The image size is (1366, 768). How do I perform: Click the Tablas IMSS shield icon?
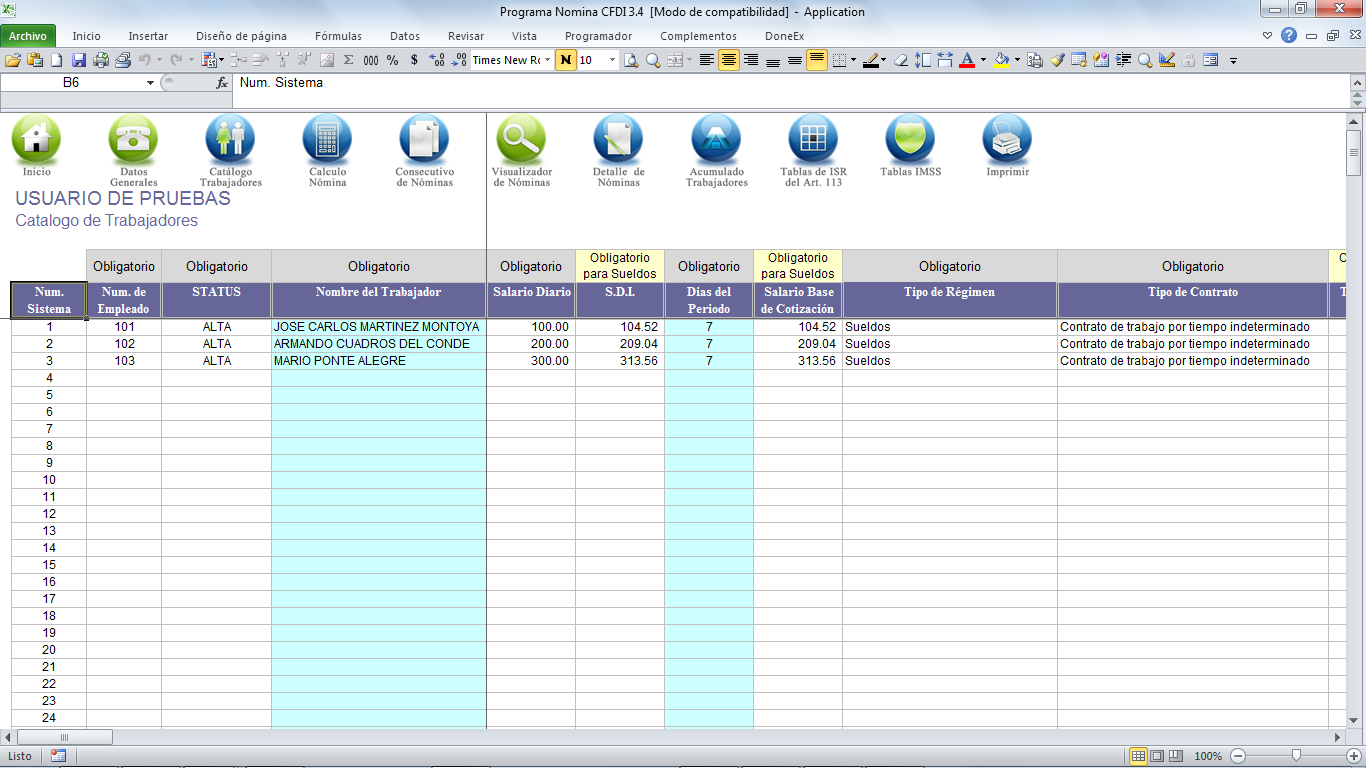tap(910, 140)
